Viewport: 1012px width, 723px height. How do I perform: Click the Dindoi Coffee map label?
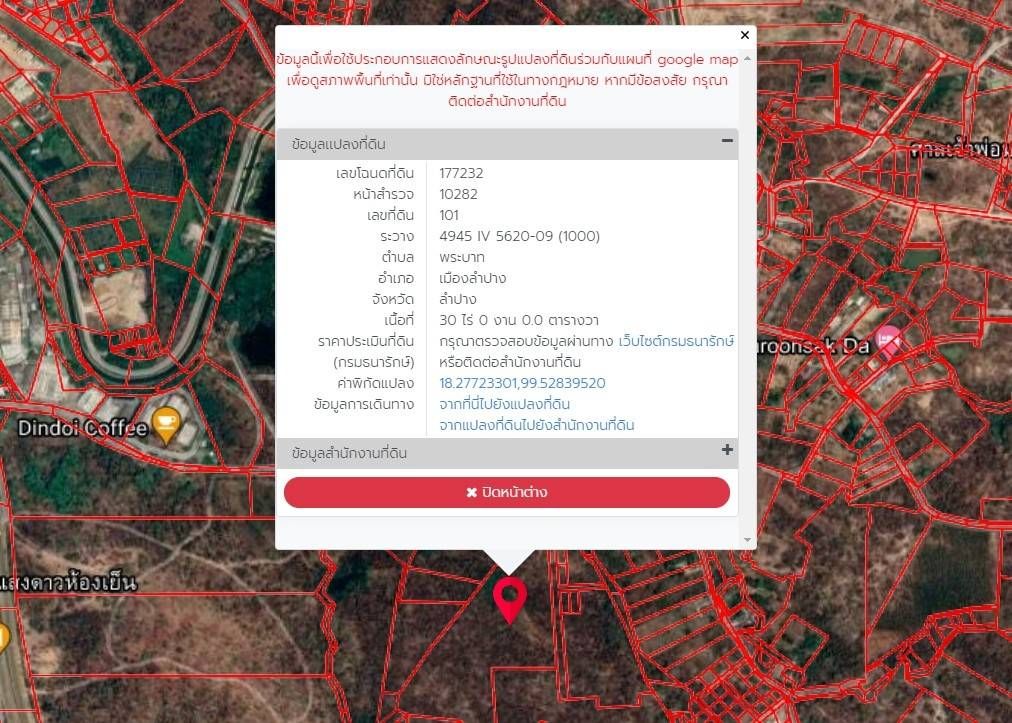coord(83,427)
